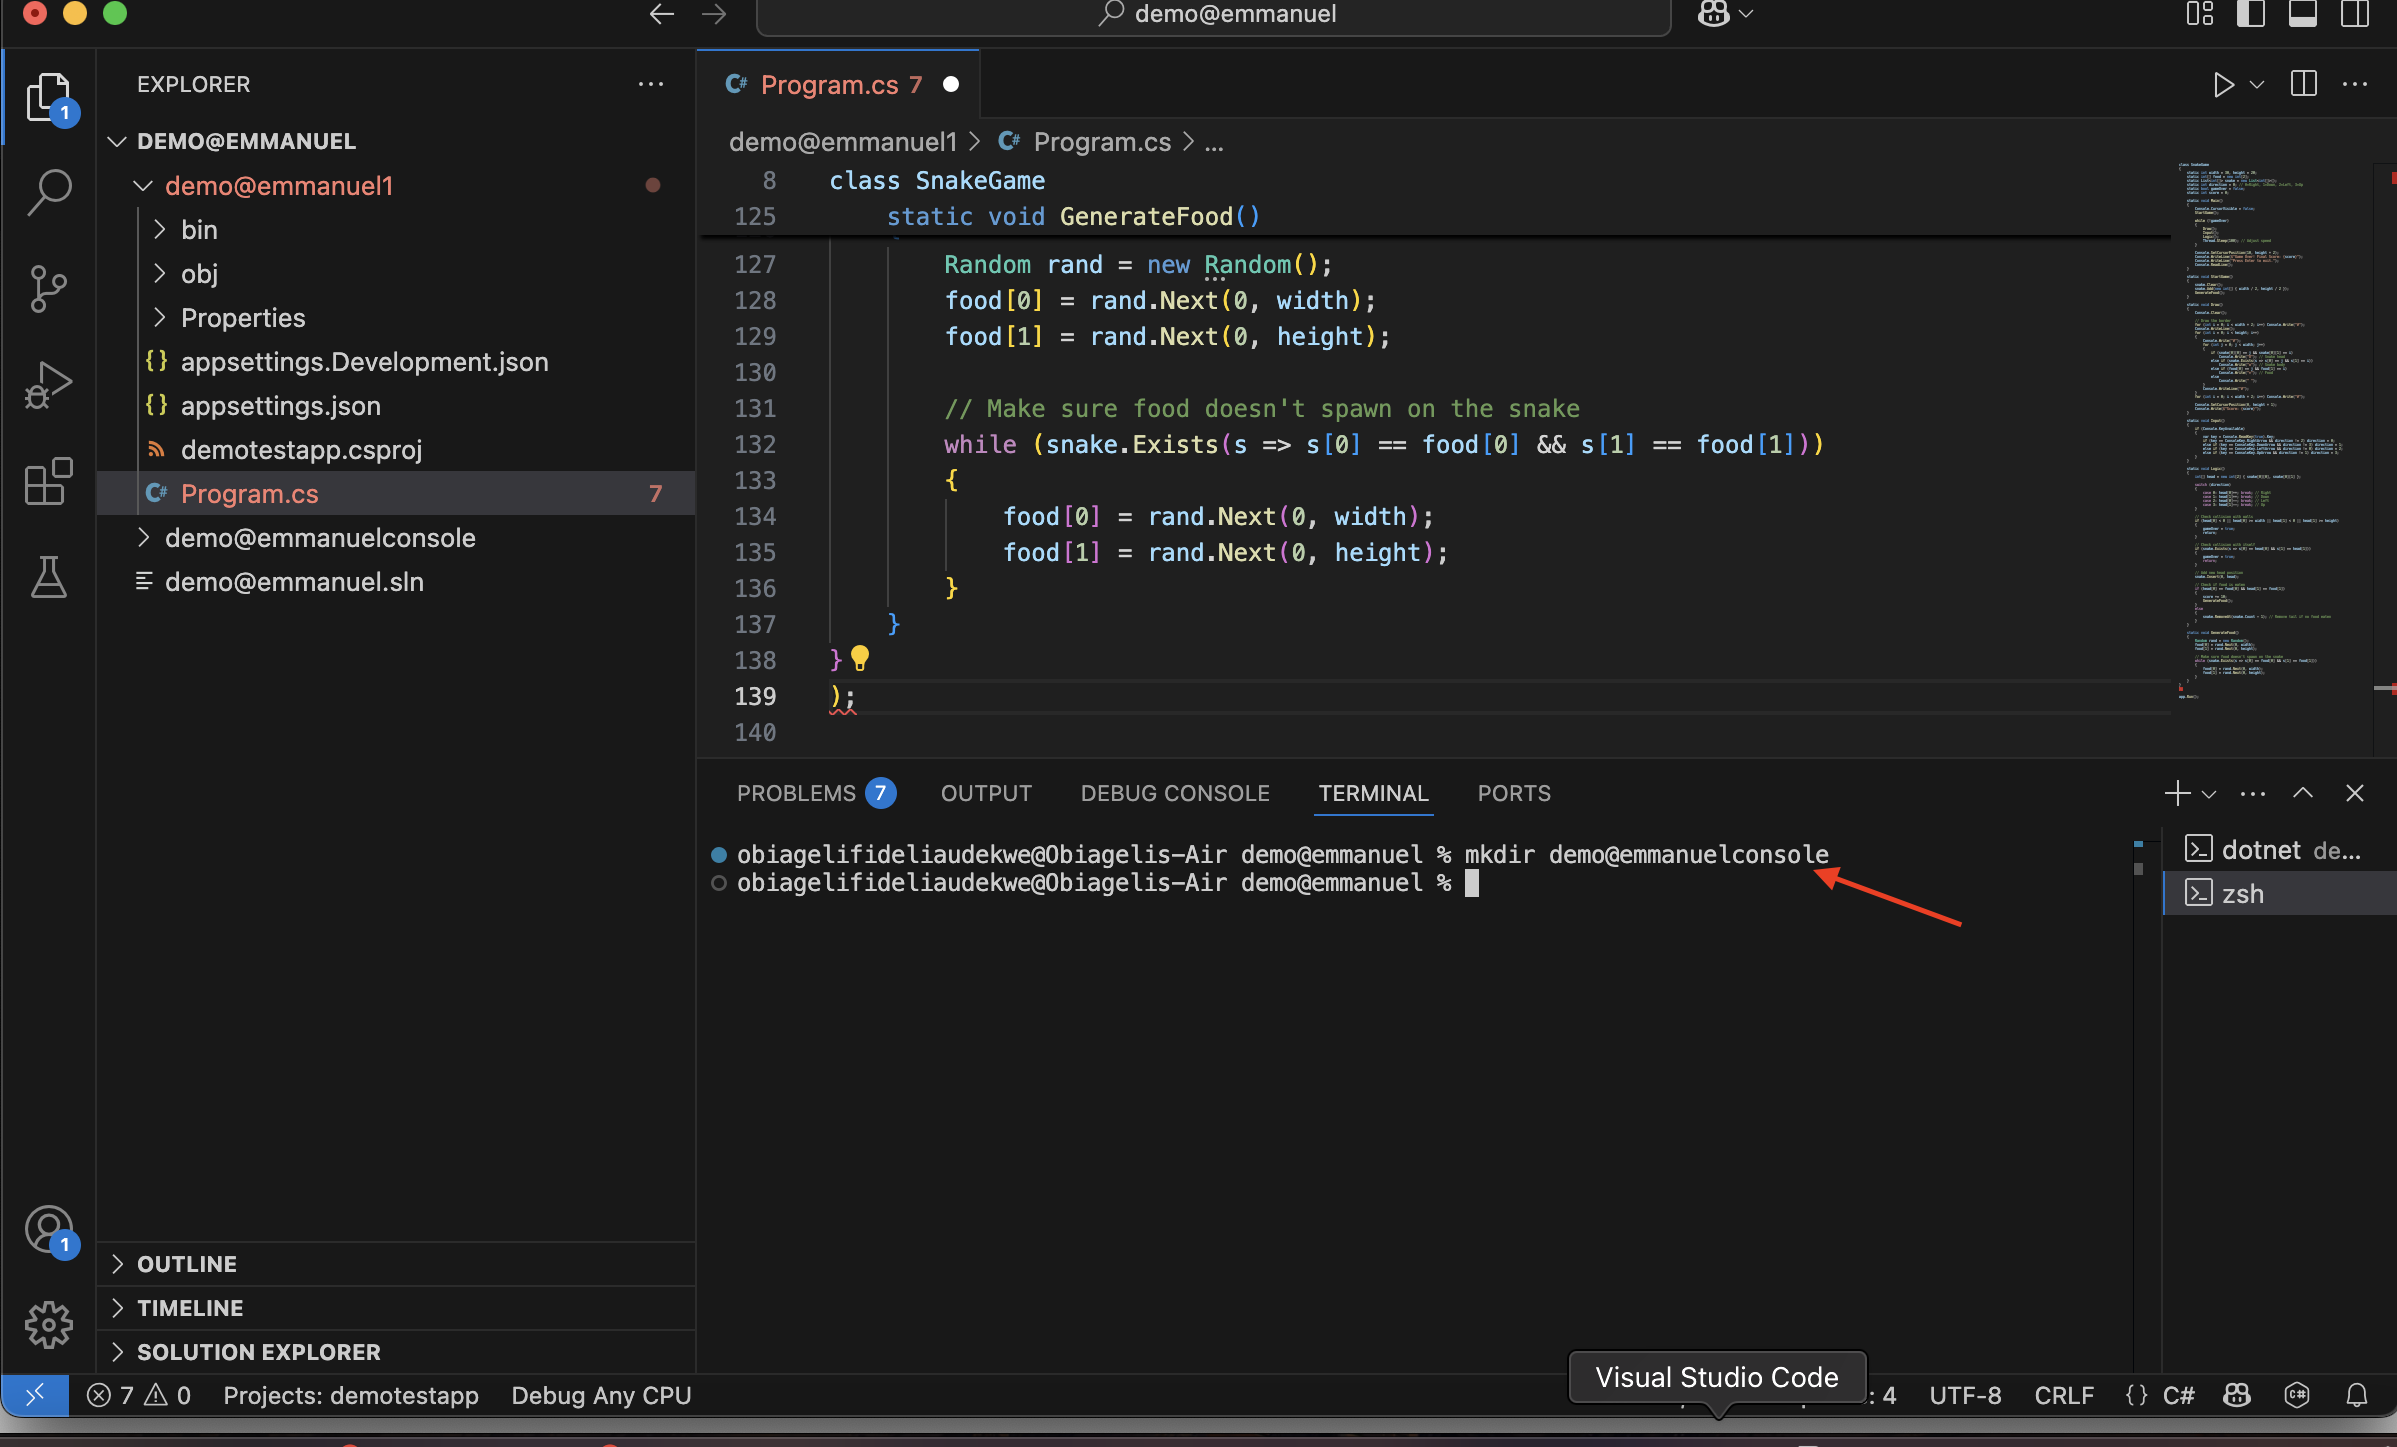Image resolution: width=2397 pixels, height=1447 pixels.
Task: Open the Run dropdown arrow beside play button
Action: click(2257, 85)
